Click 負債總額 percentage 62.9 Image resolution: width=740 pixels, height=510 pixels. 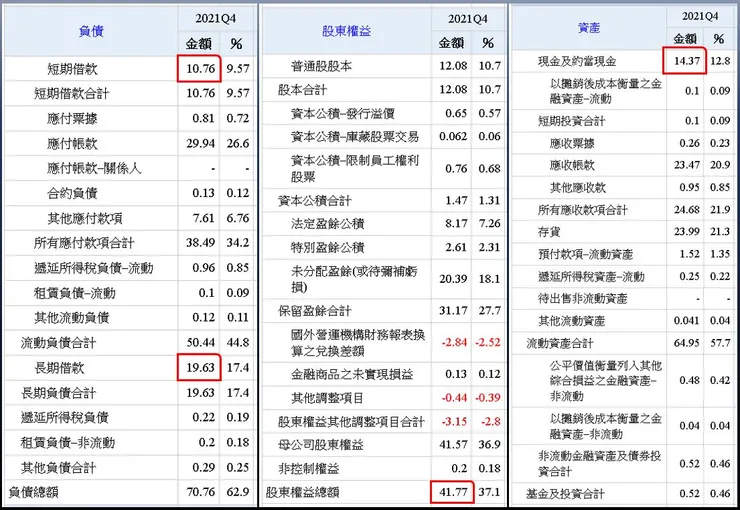238,492
